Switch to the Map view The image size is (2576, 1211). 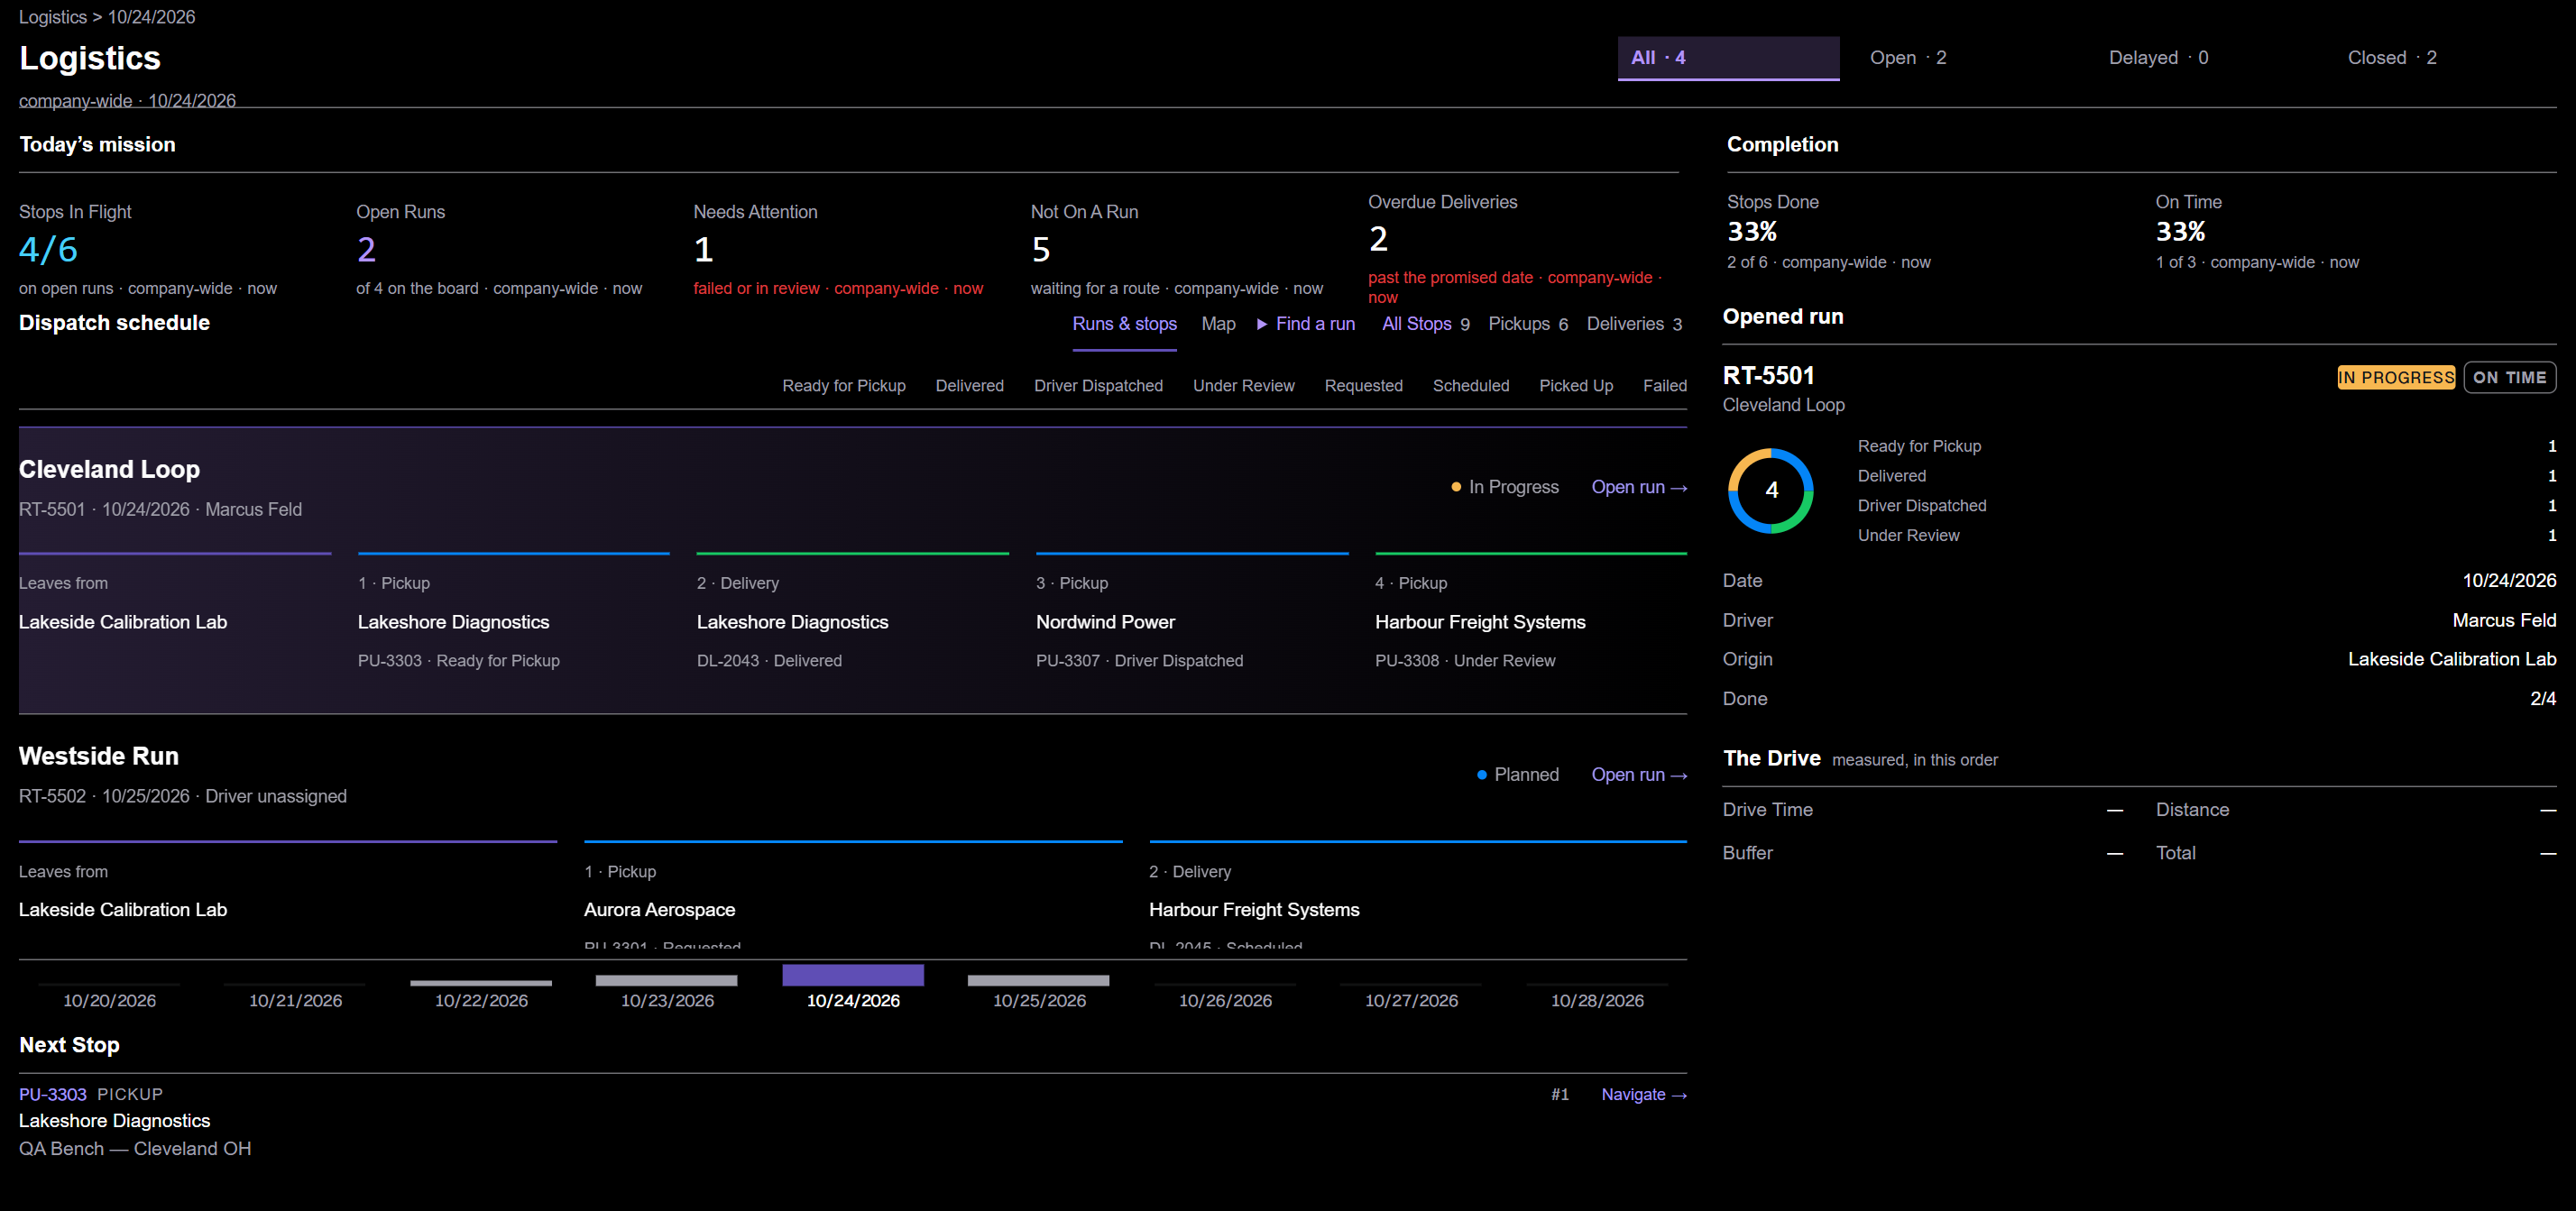(1218, 324)
